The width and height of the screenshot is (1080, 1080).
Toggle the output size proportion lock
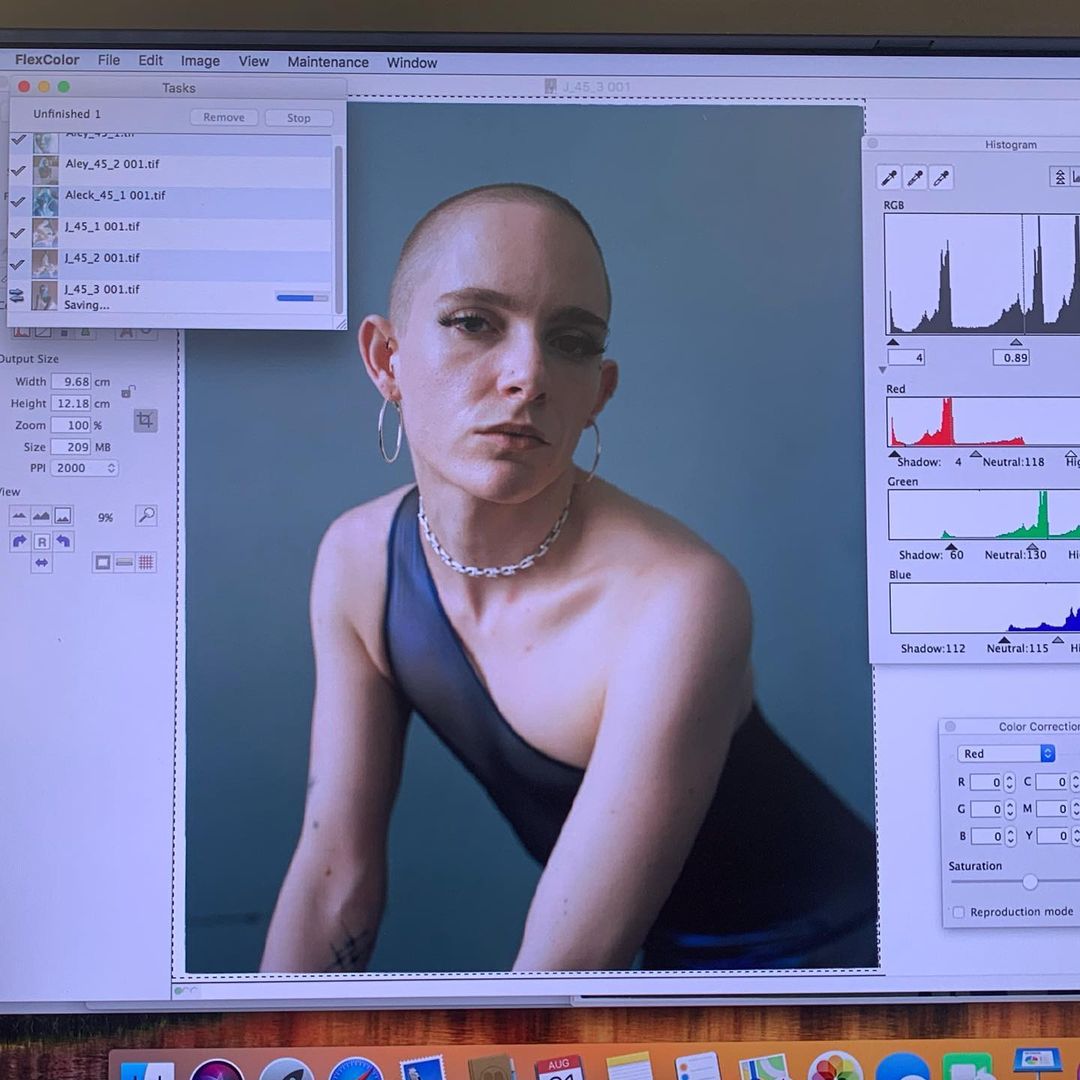pos(128,391)
